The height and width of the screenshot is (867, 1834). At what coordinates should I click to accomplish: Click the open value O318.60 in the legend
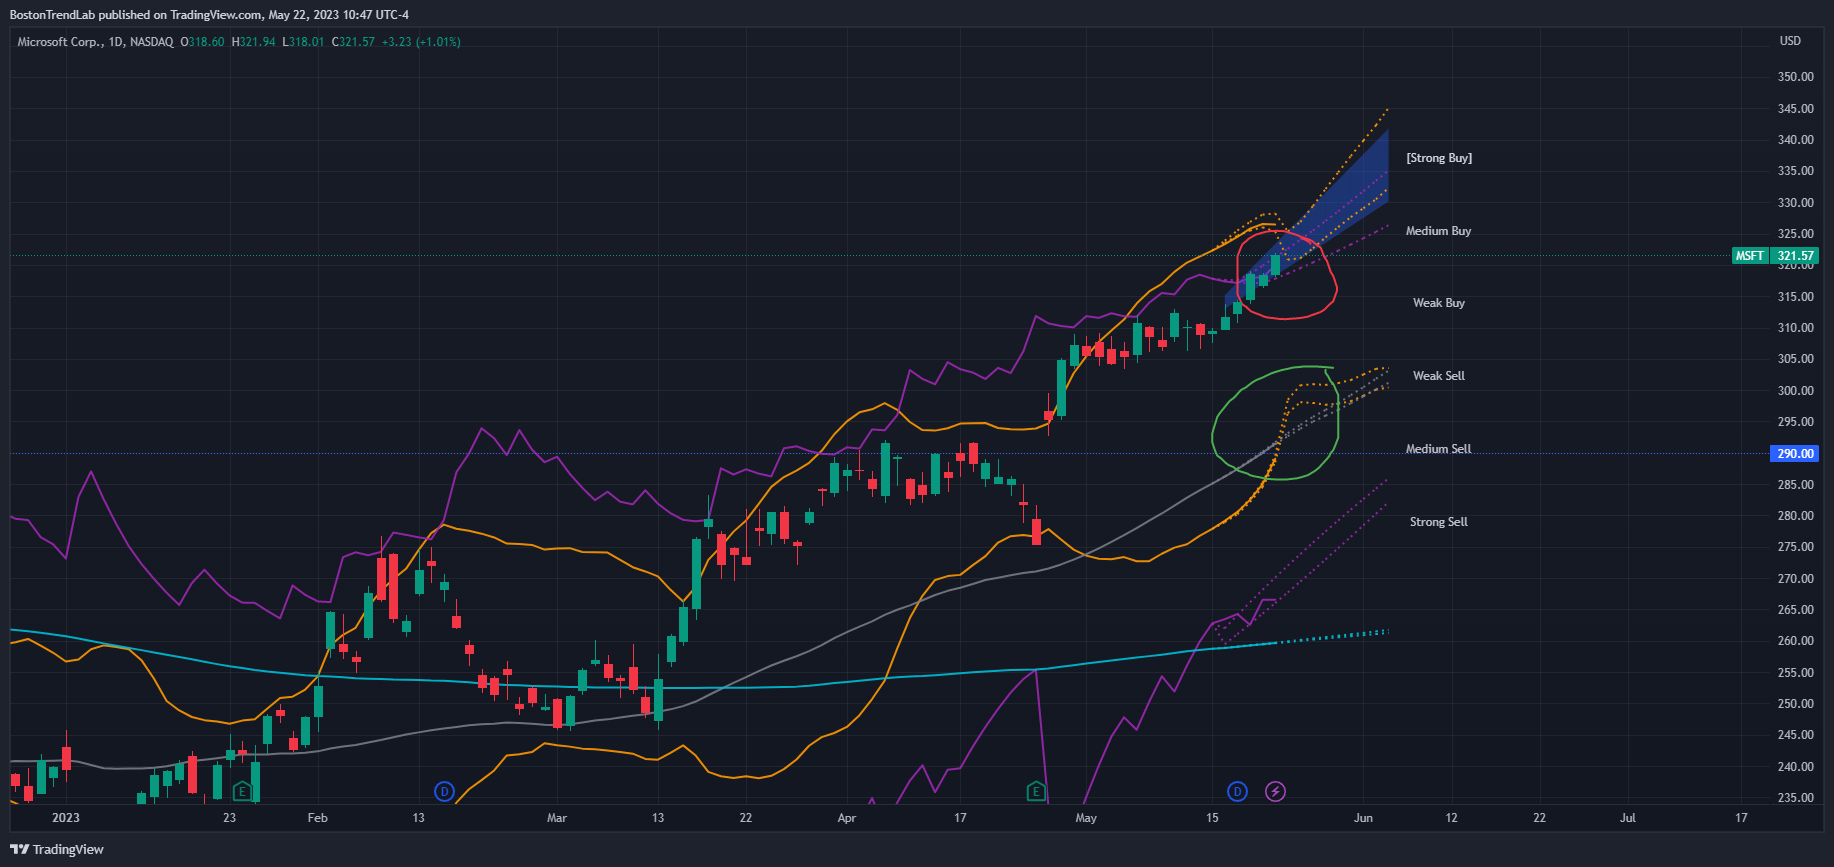(x=202, y=42)
